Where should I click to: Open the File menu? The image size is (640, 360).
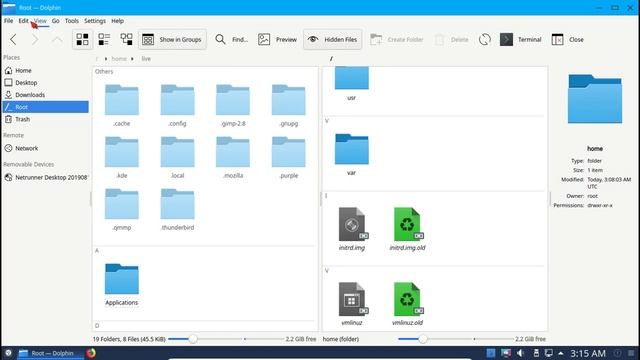(x=9, y=21)
